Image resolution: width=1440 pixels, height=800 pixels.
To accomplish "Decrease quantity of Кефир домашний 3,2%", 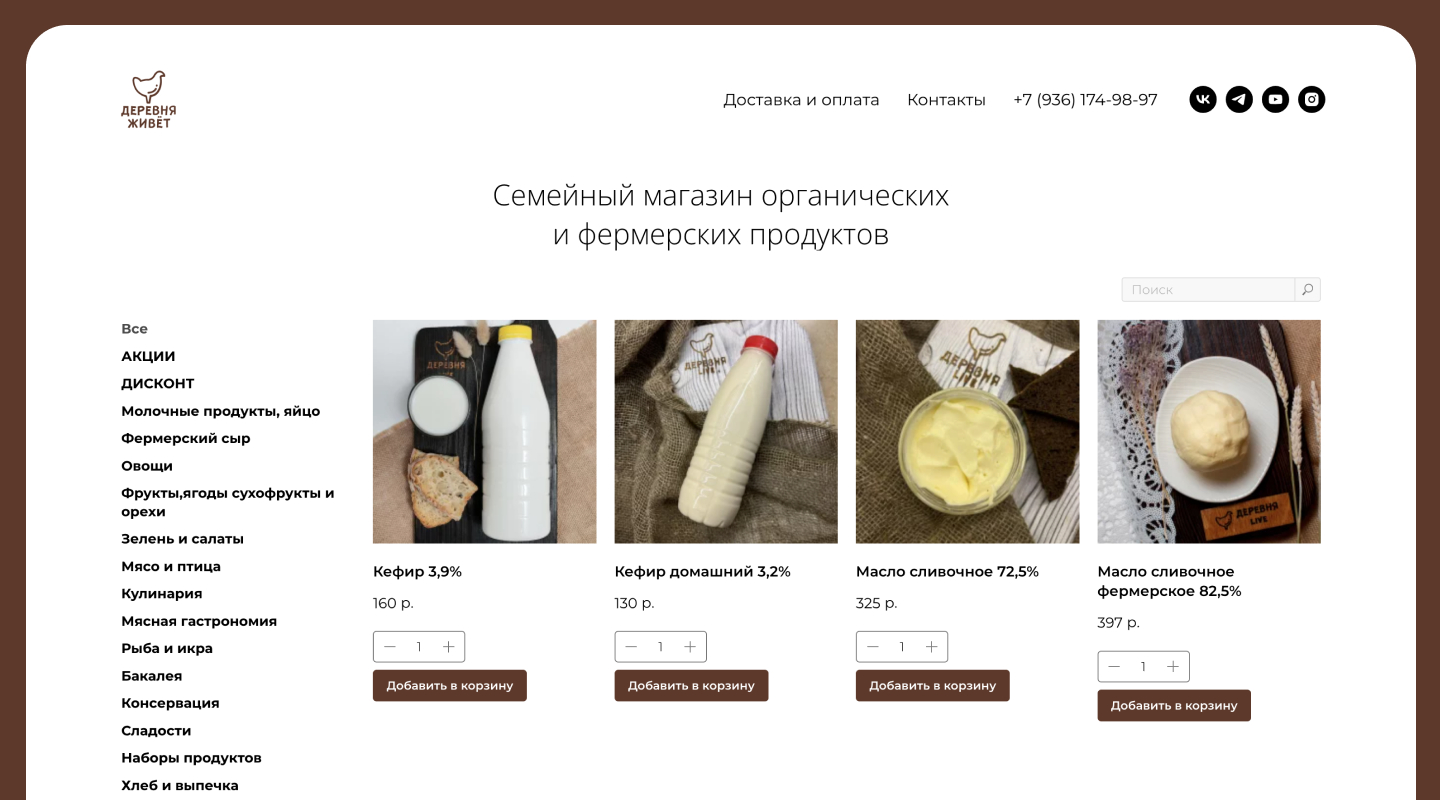I will (631, 647).
